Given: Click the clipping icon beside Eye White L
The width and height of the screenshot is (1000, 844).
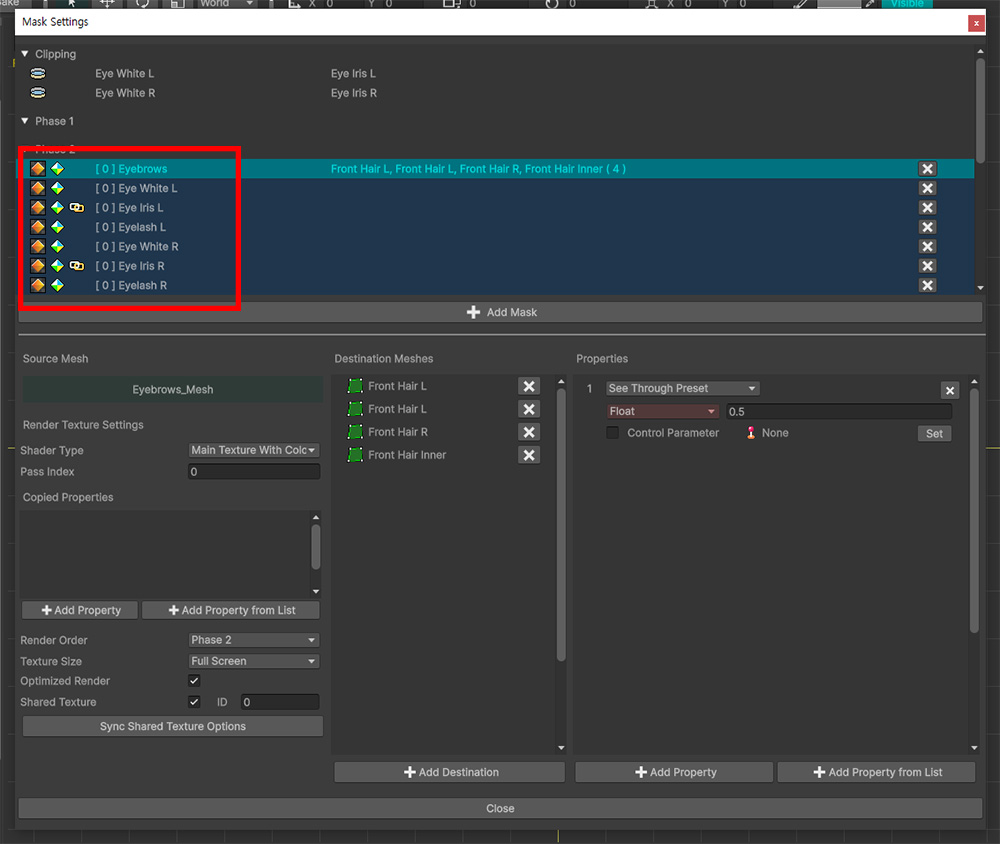Looking at the screenshot, I should (x=38, y=73).
